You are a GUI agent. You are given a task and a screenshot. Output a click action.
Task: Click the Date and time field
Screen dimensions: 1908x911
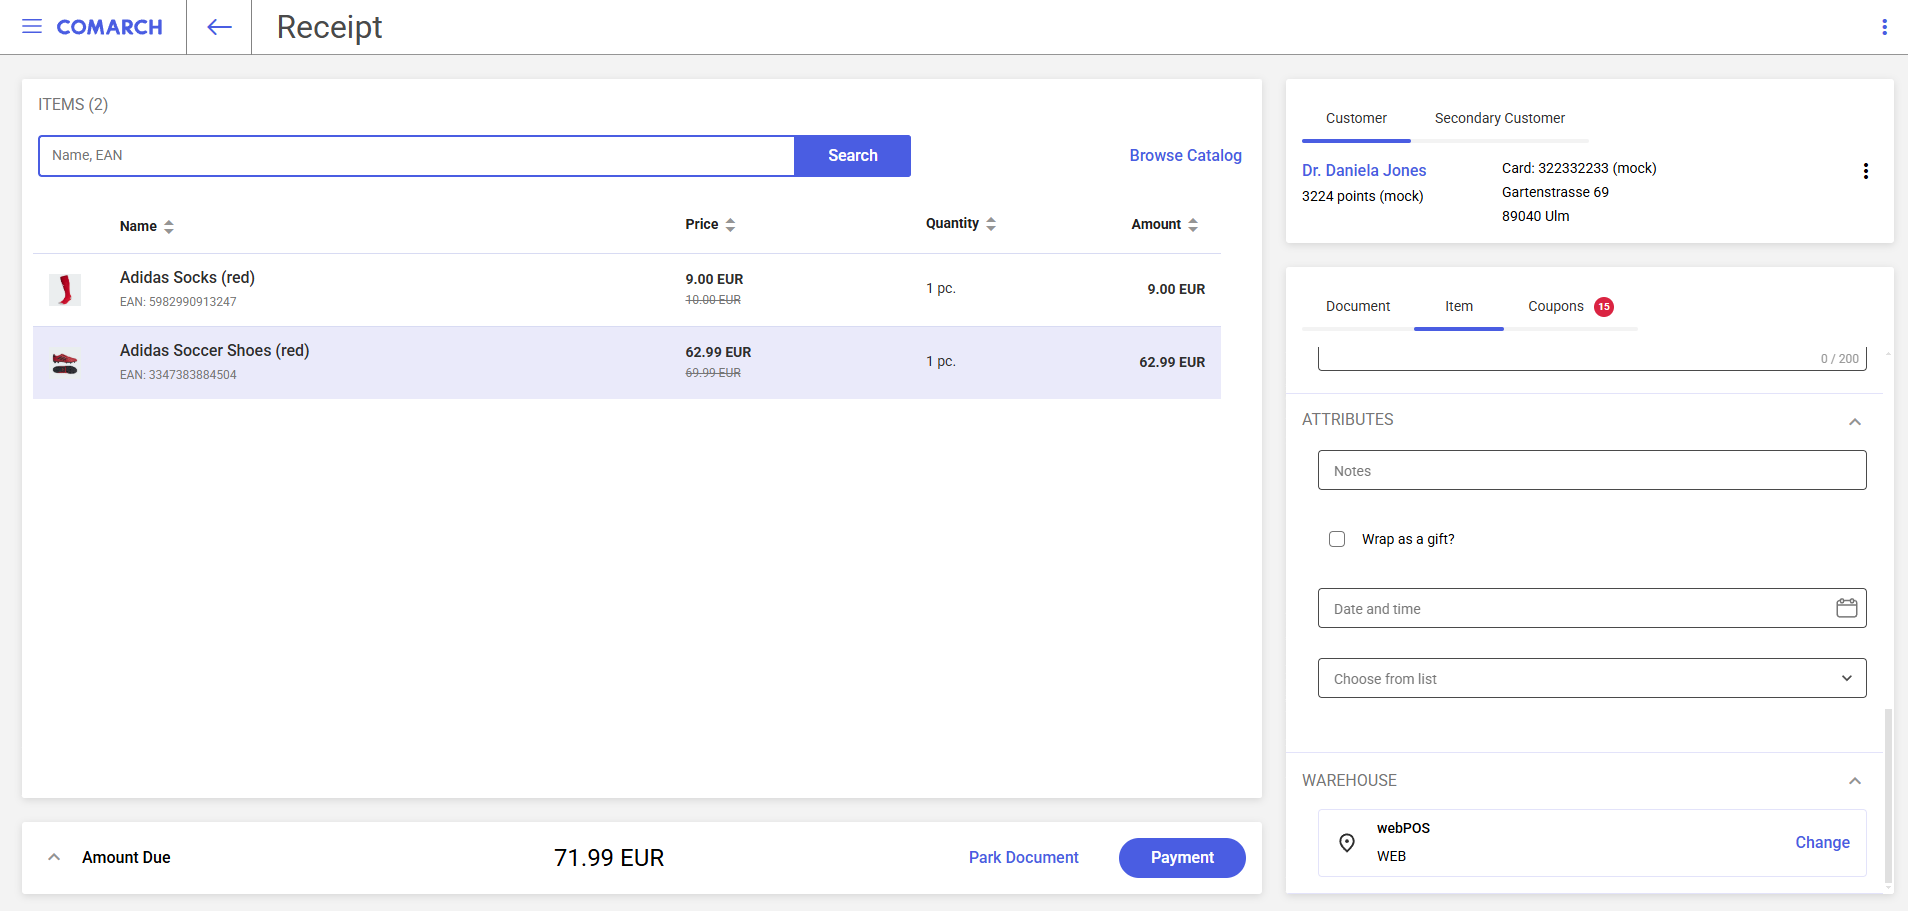pyautogui.click(x=1592, y=608)
